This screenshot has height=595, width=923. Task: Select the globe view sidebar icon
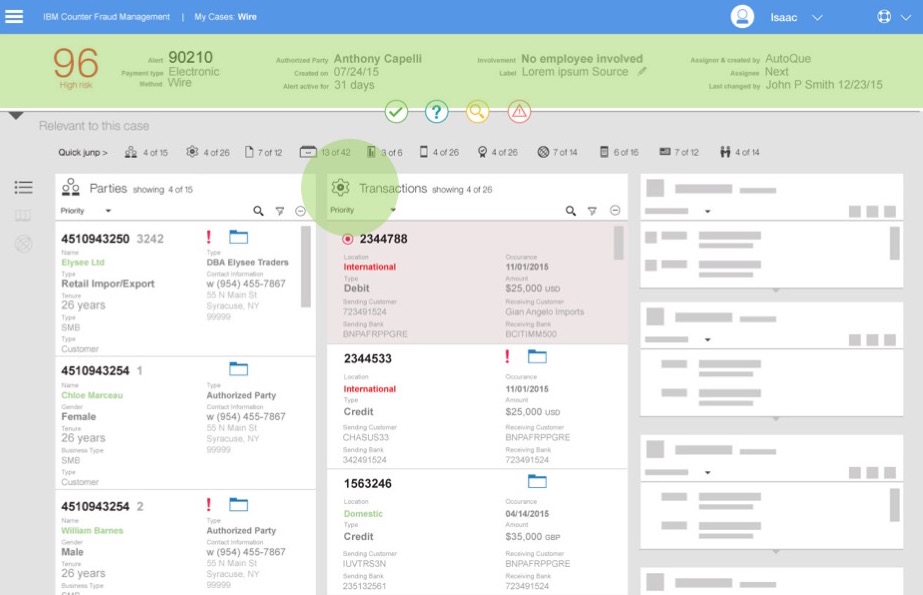[x=24, y=243]
